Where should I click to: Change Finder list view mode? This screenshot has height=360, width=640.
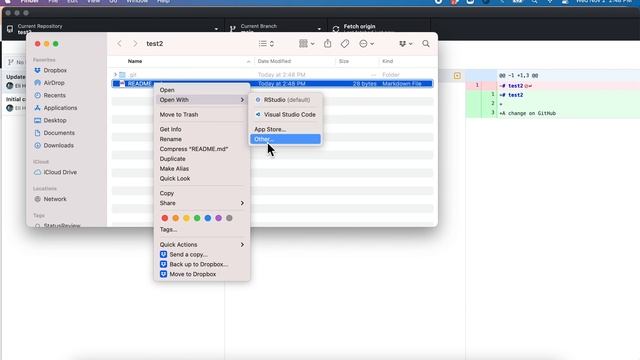click(x=266, y=44)
